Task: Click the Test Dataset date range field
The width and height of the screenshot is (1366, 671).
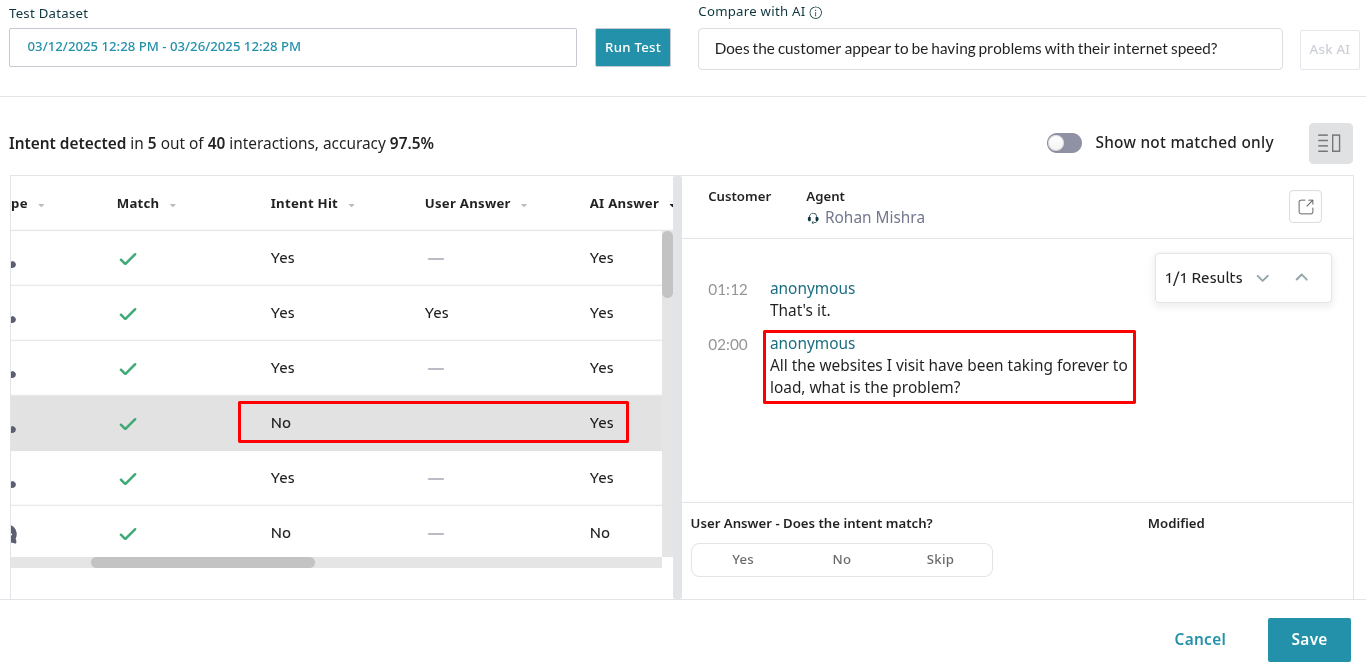Action: 292,47
